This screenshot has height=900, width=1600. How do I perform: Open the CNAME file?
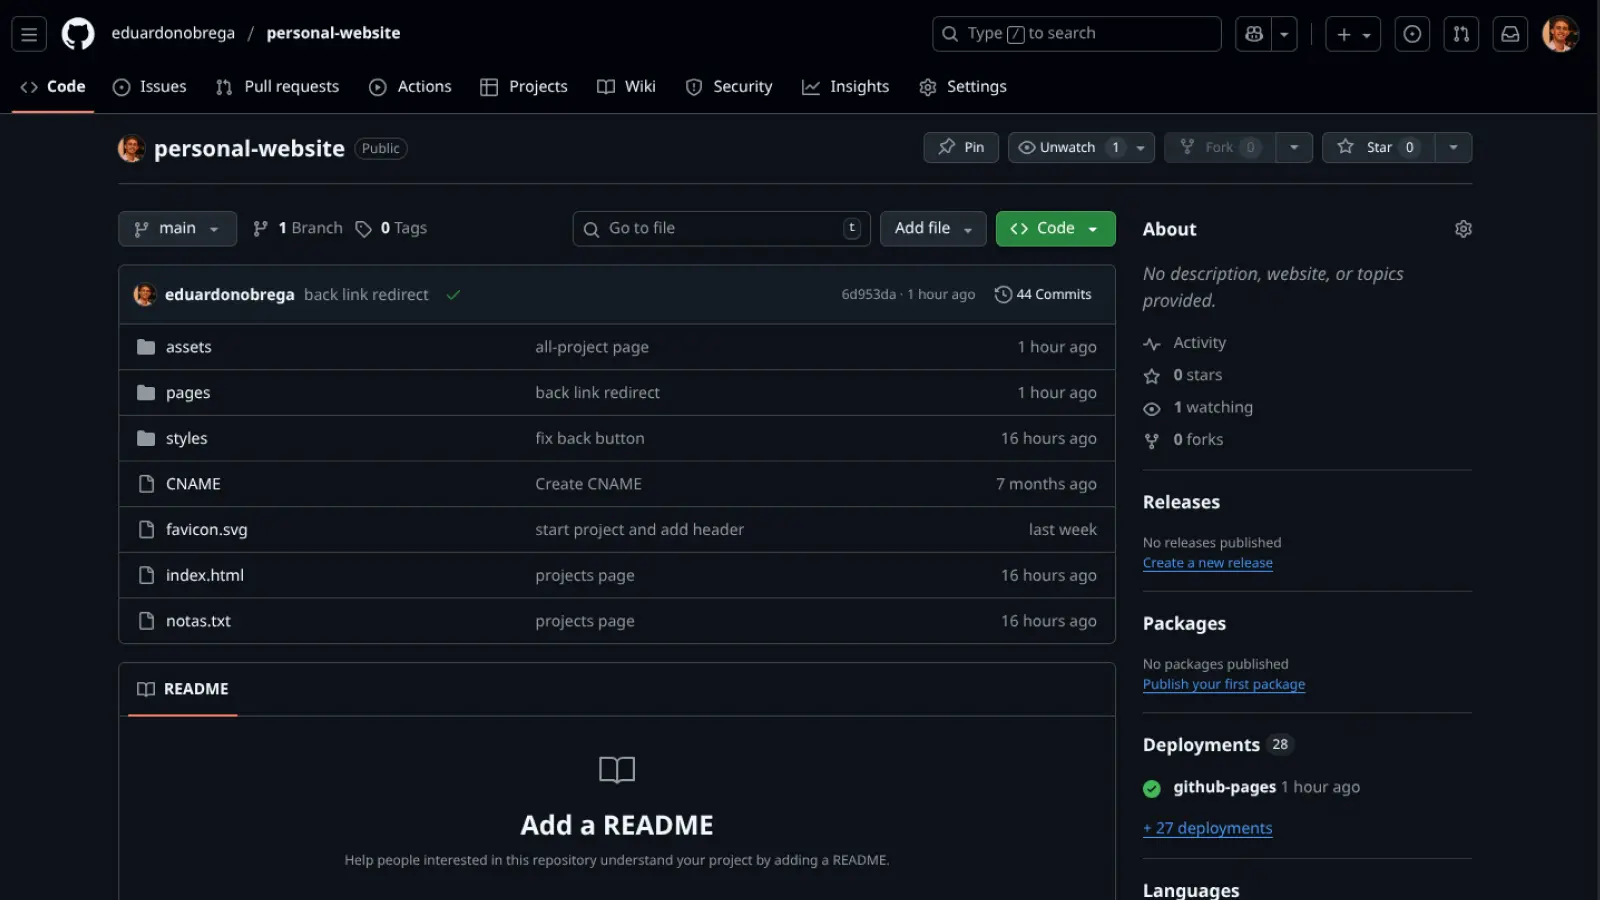click(193, 485)
